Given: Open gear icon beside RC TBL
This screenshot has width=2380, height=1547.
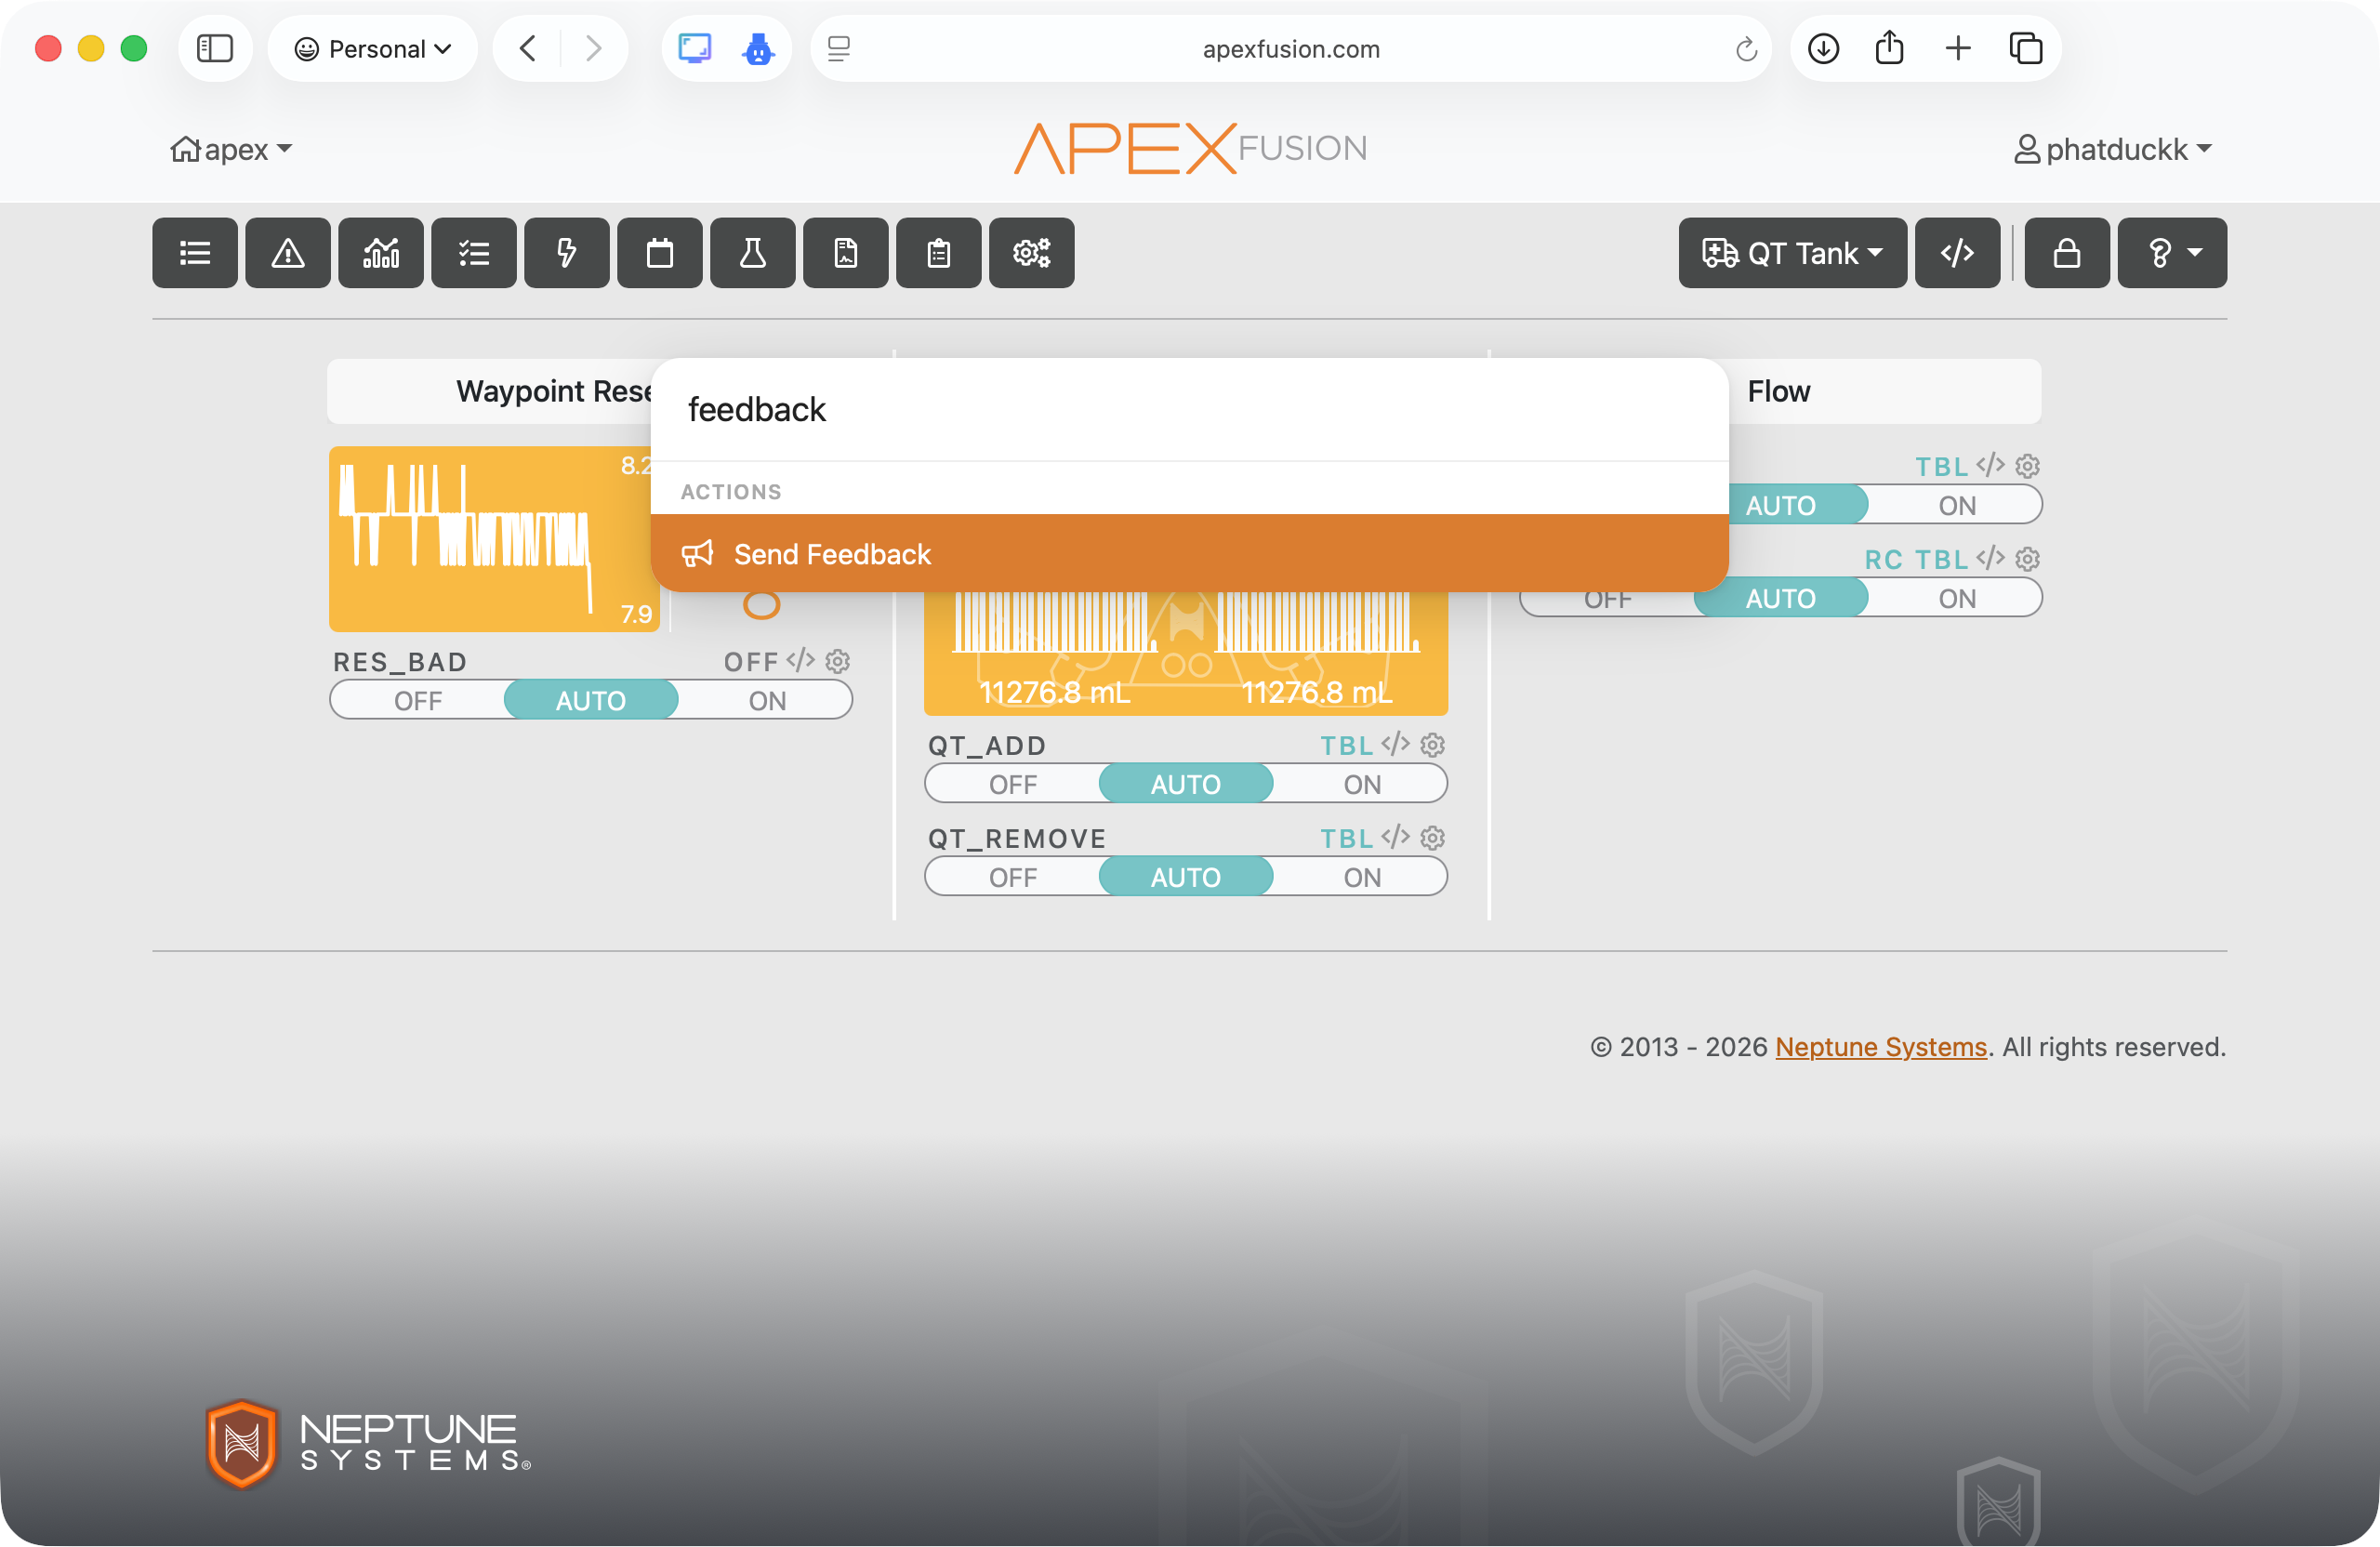Looking at the screenshot, I should coord(2028,559).
